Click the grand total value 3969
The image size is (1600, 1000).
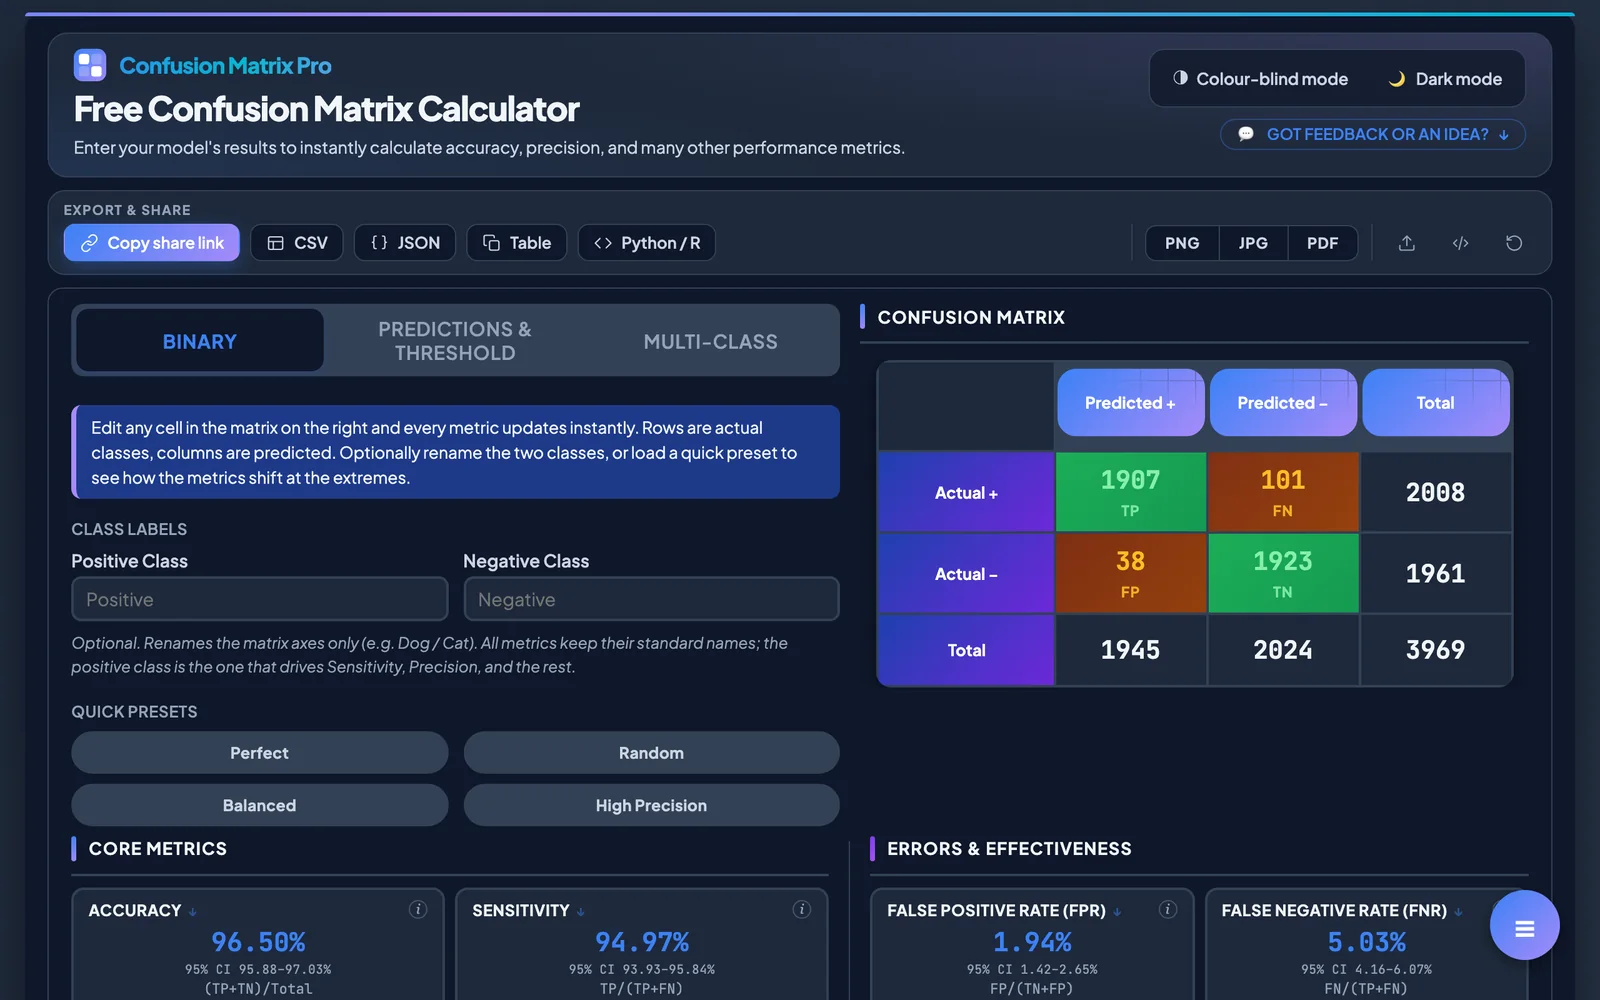(1435, 650)
